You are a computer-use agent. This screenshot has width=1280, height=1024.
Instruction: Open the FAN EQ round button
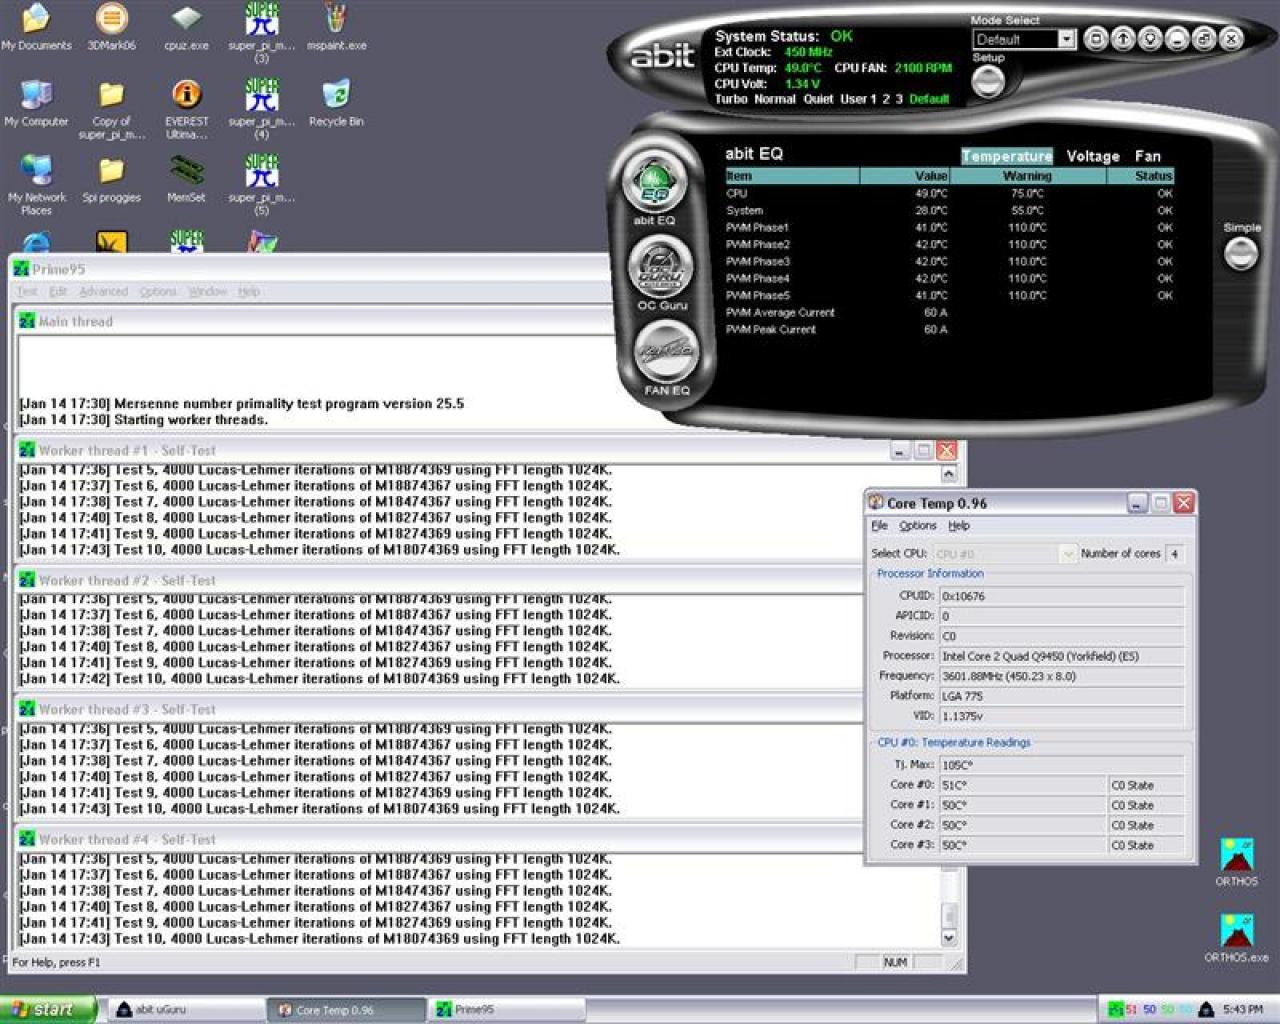[665, 352]
